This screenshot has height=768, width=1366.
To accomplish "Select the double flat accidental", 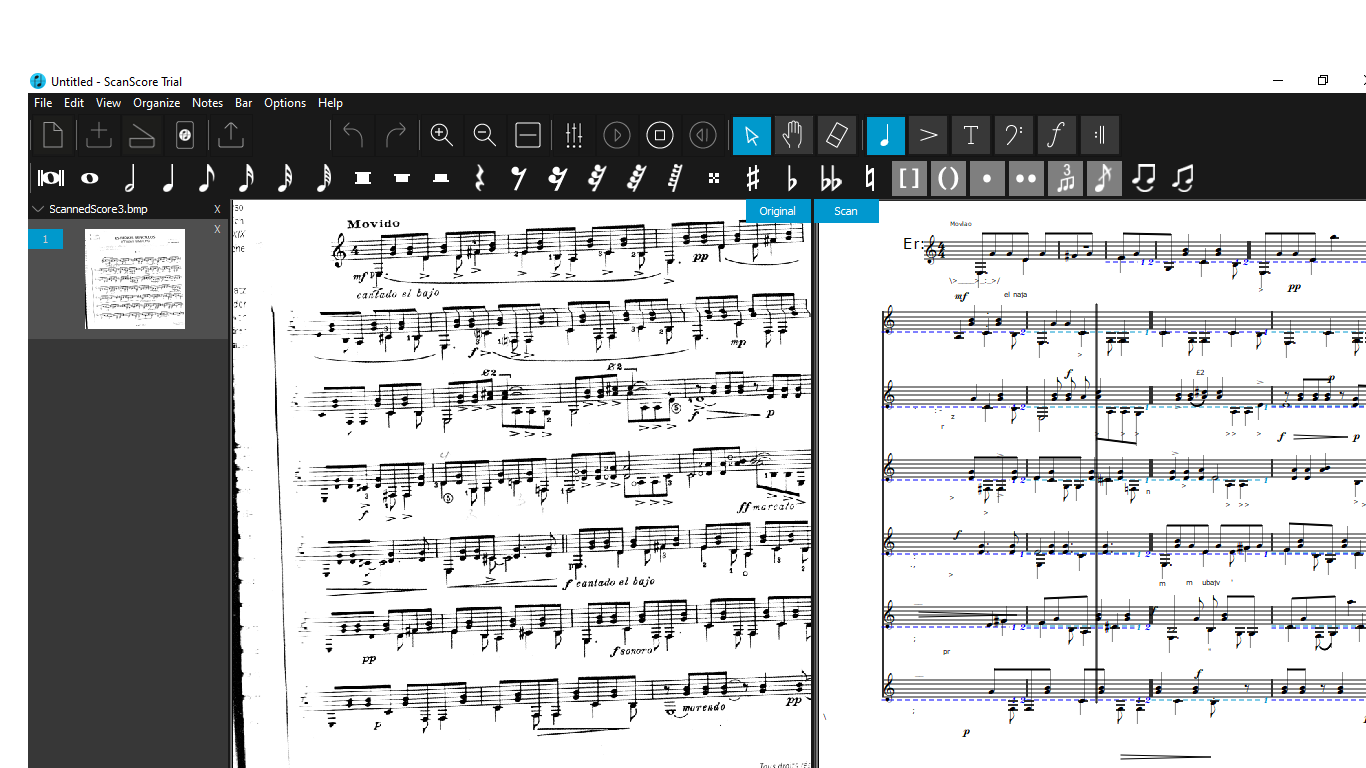I will point(831,178).
